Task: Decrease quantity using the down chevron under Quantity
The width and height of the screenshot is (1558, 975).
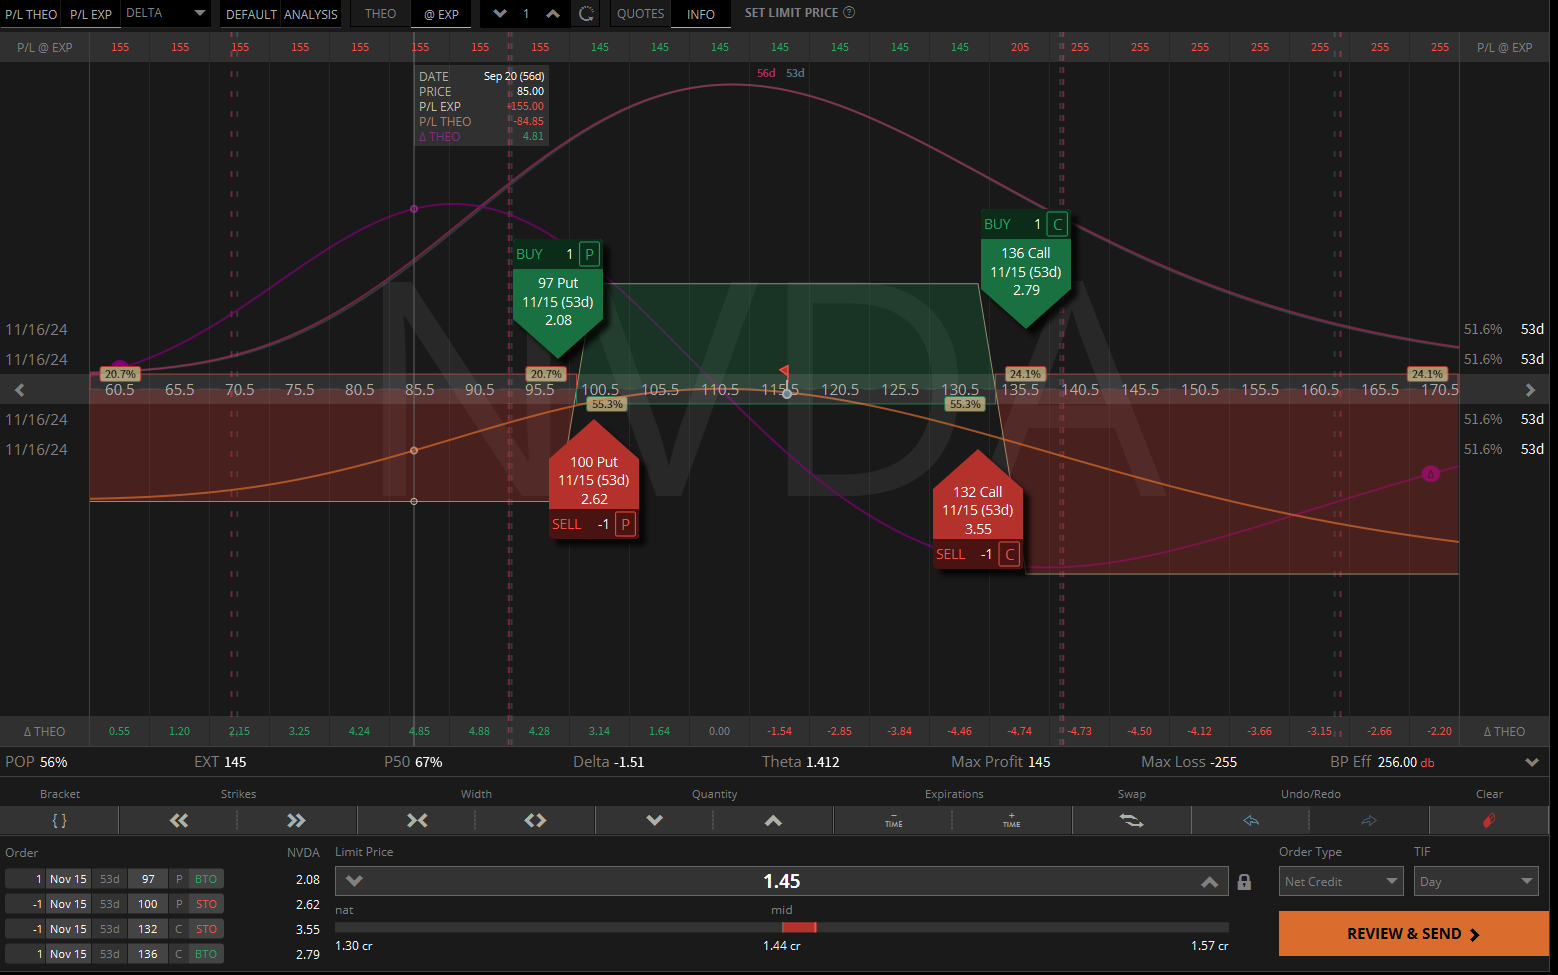Action: tap(655, 820)
